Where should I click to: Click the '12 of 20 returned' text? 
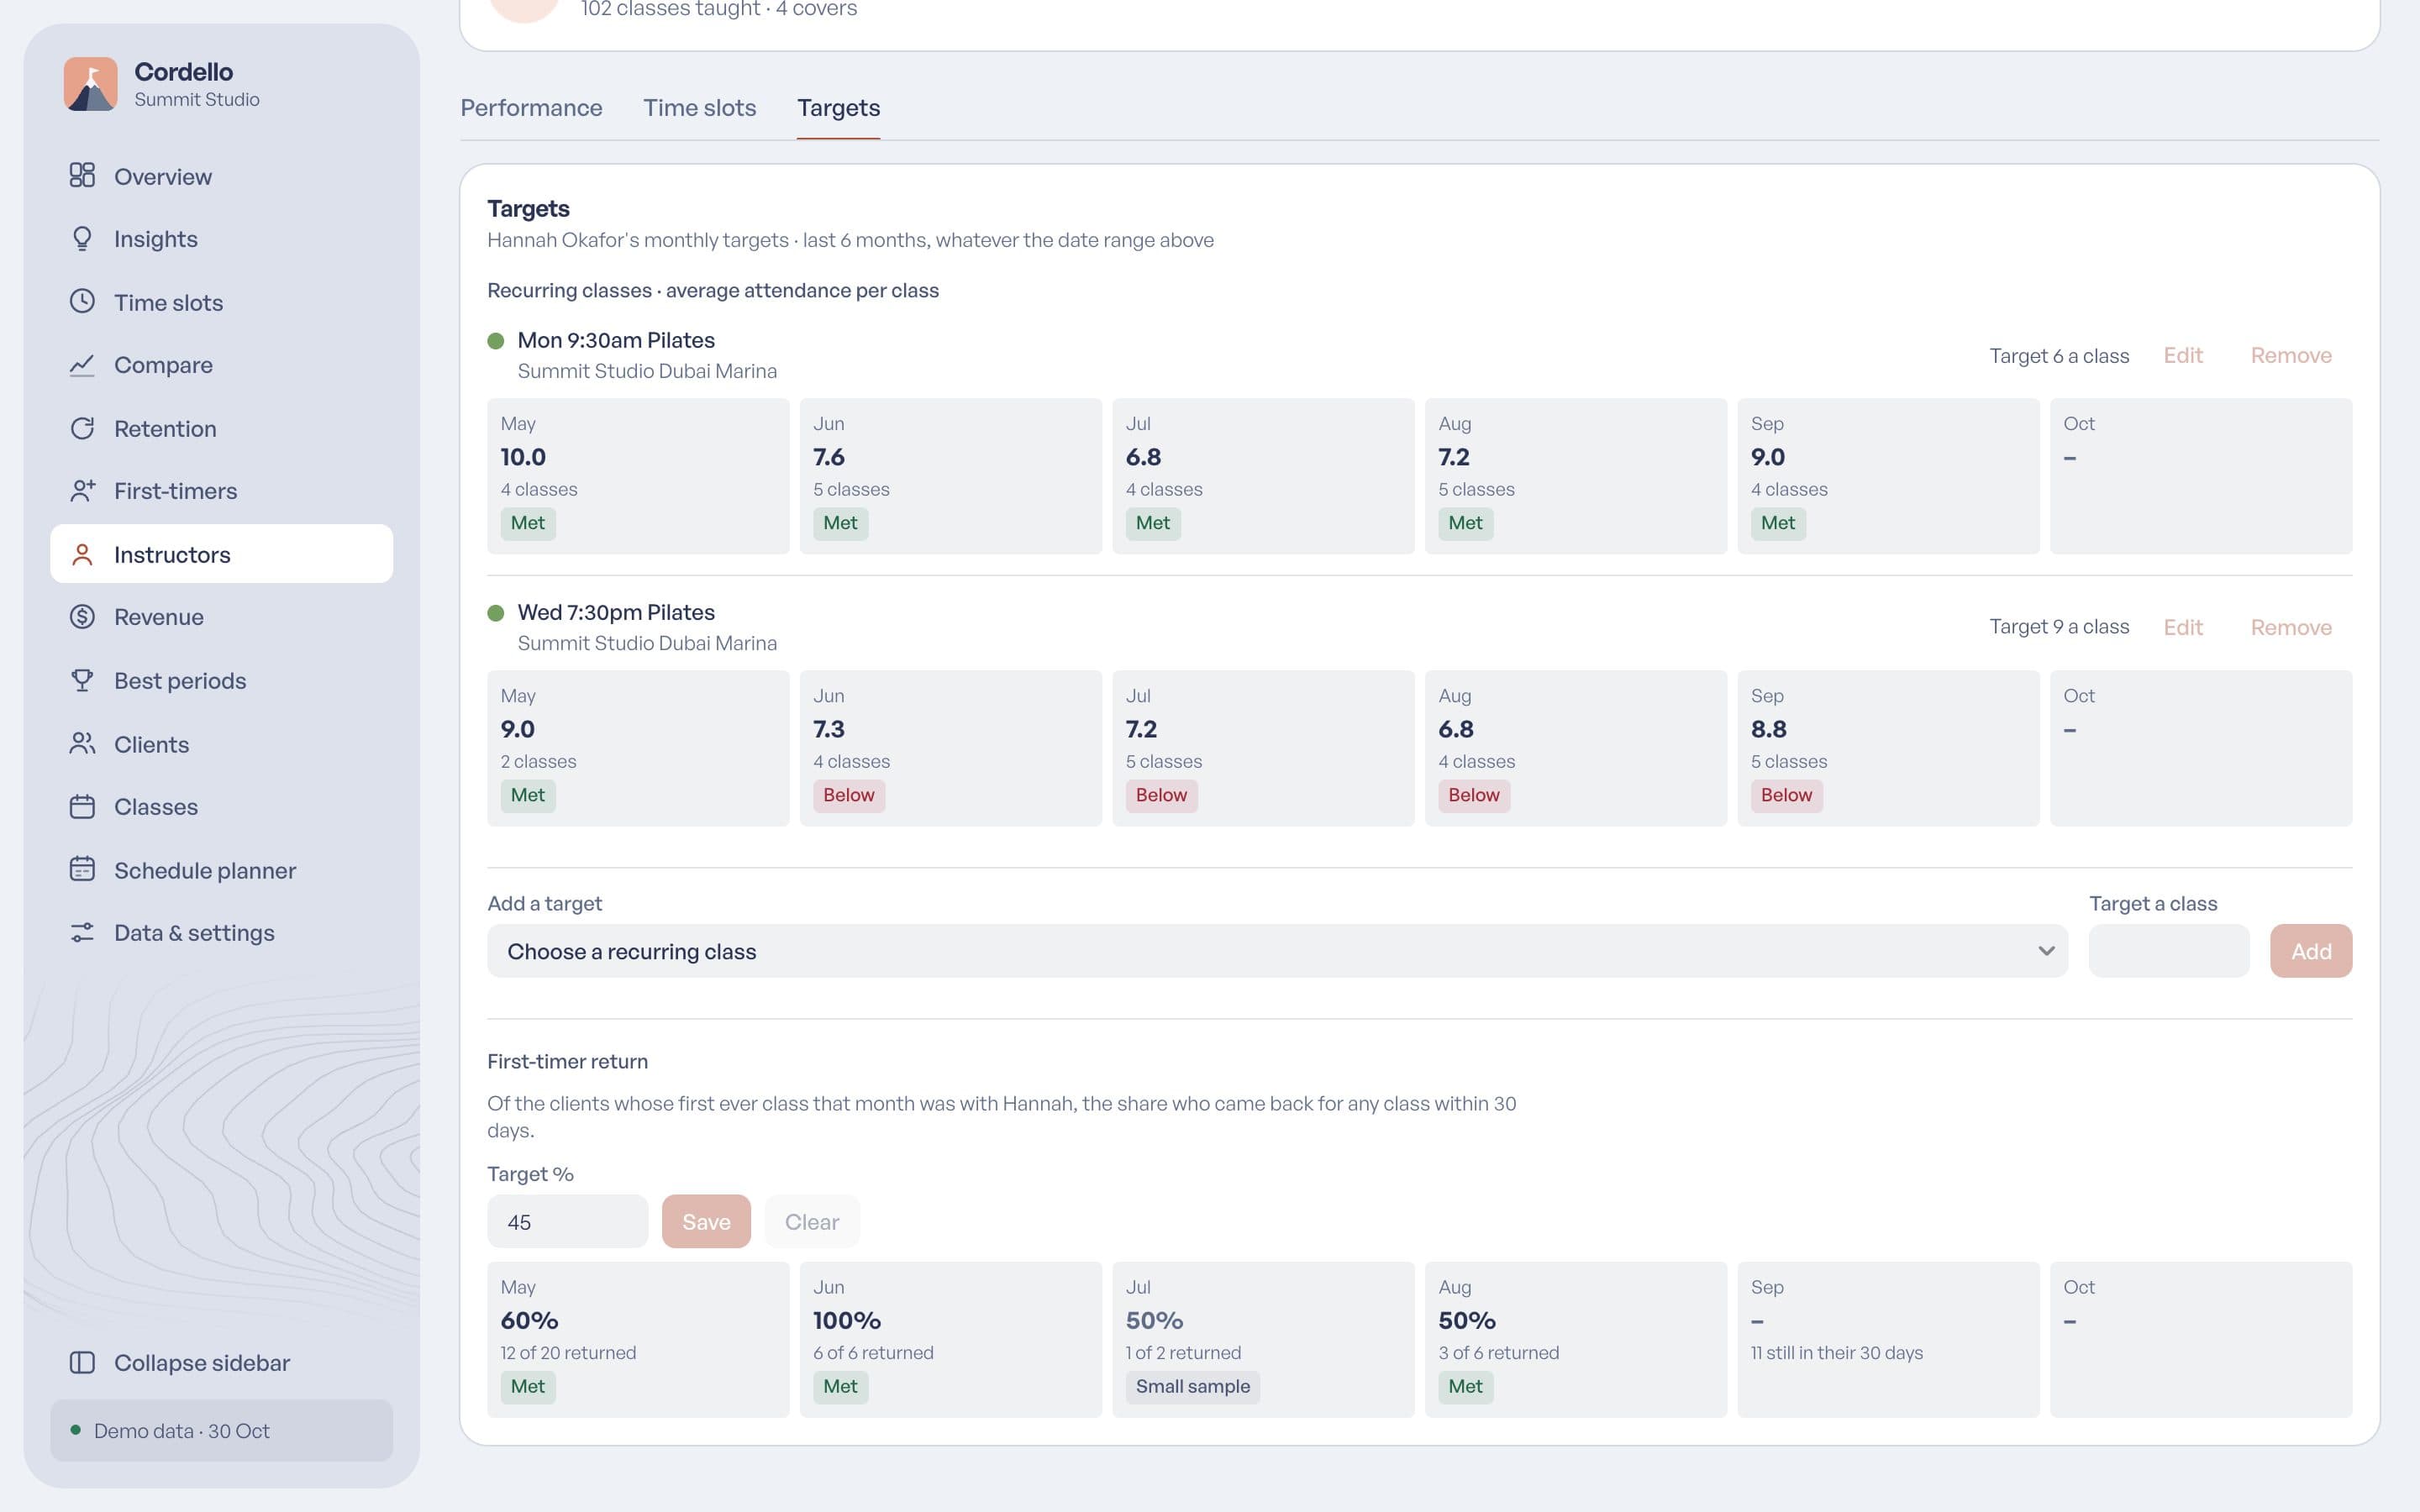(x=568, y=1352)
